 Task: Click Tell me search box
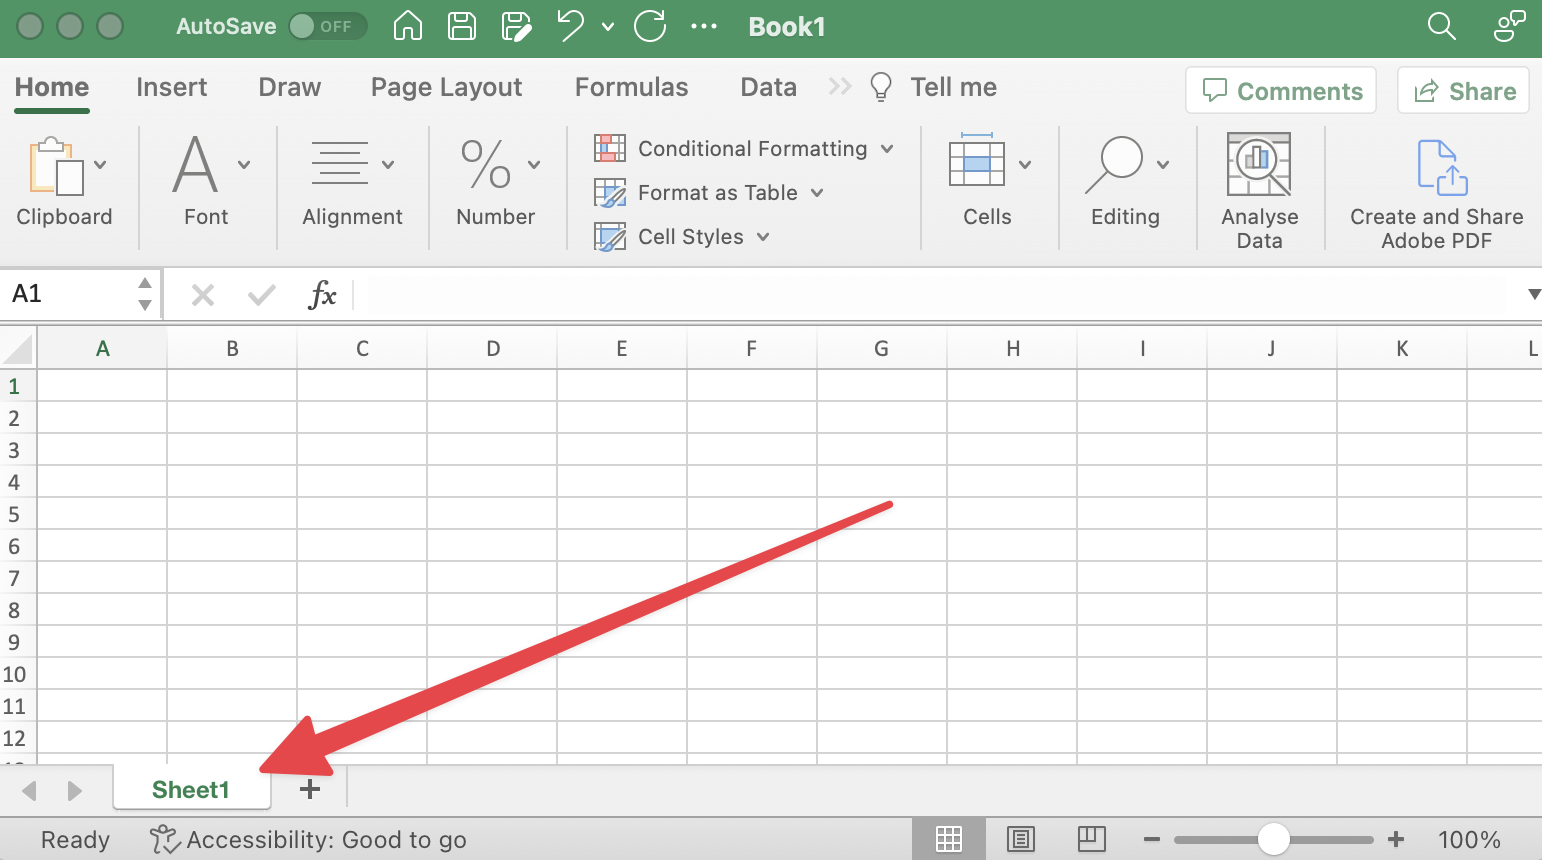click(x=934, y=87)
